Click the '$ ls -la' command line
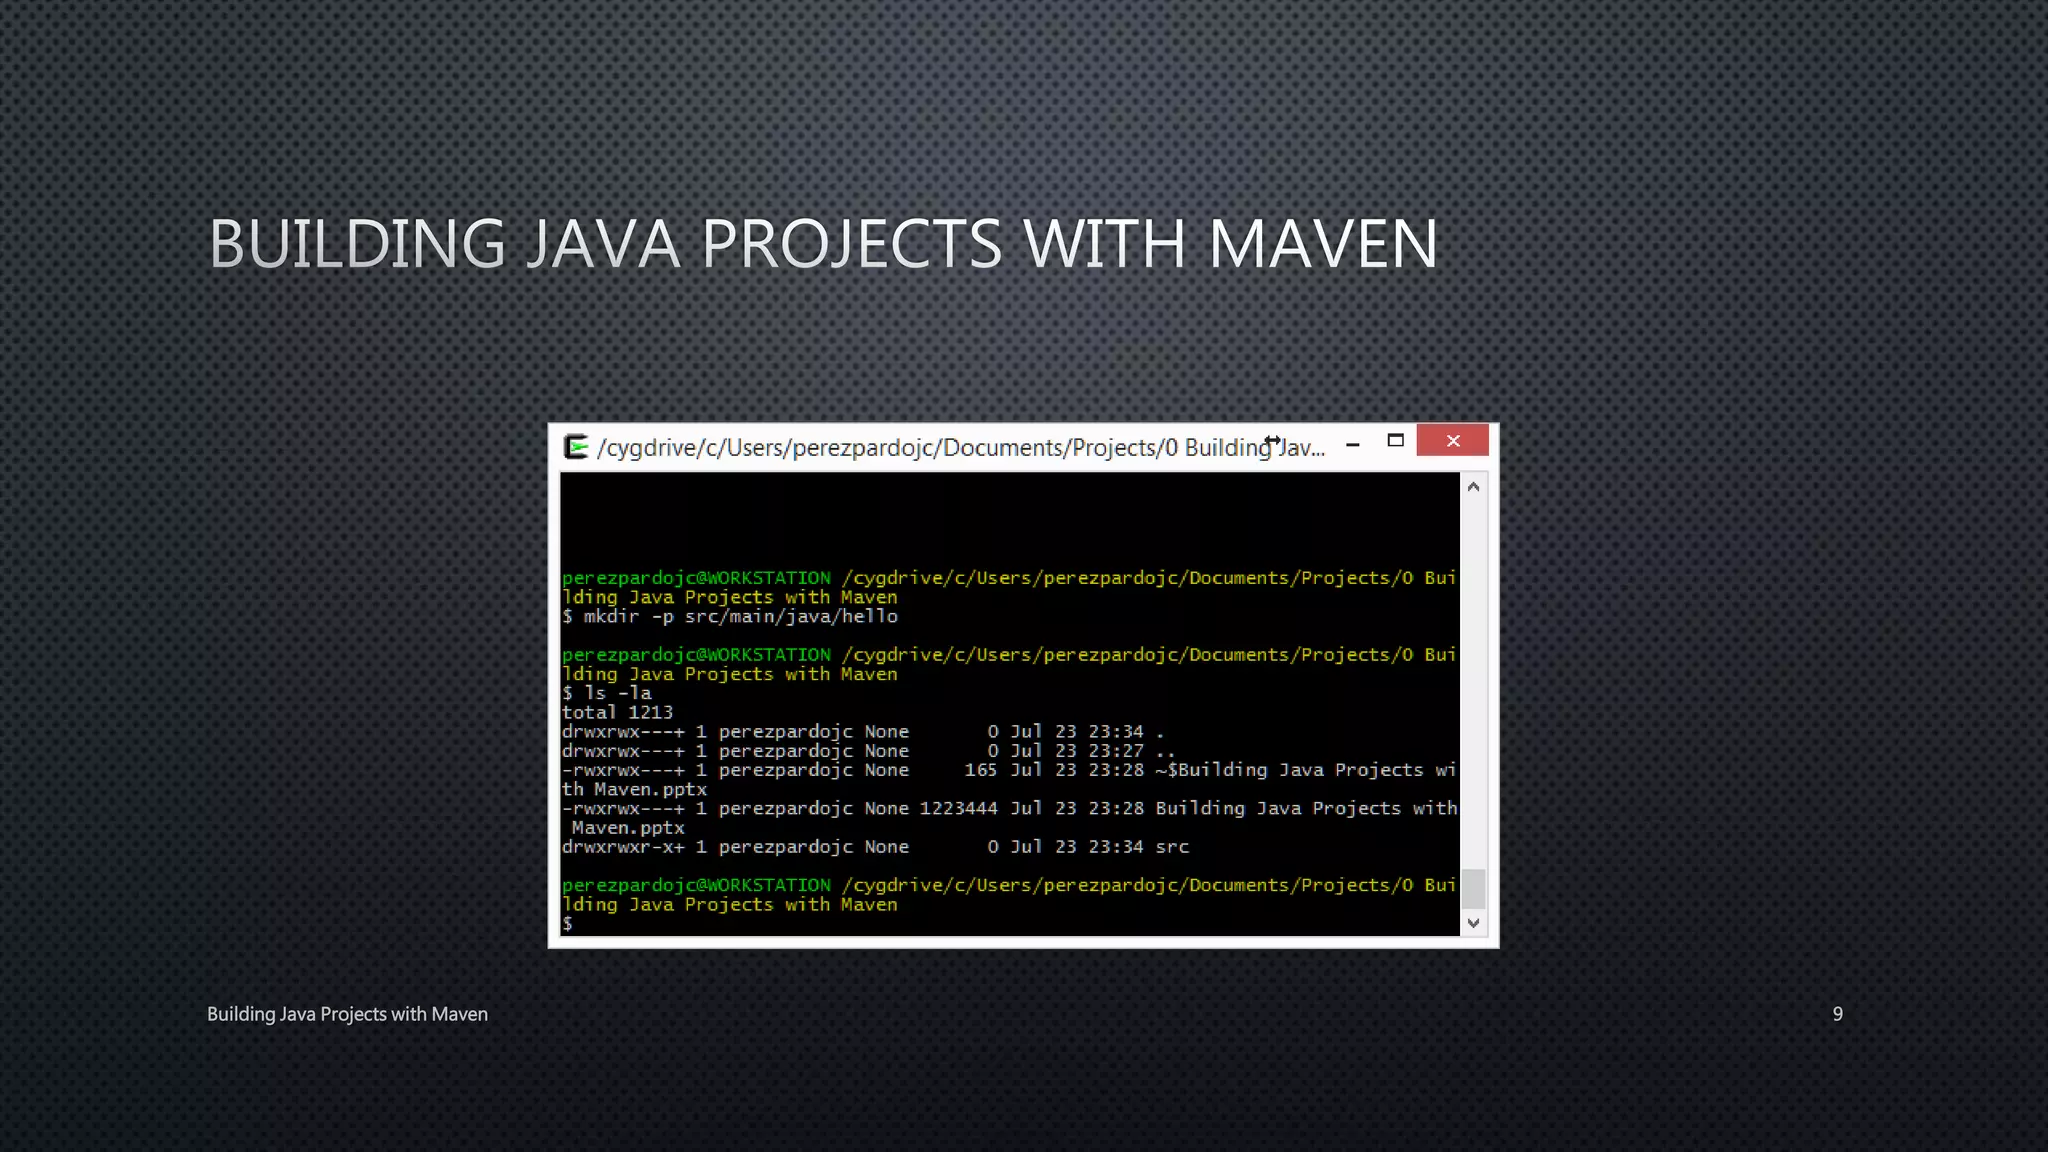2048x1152 pixels. pos(607,693)
